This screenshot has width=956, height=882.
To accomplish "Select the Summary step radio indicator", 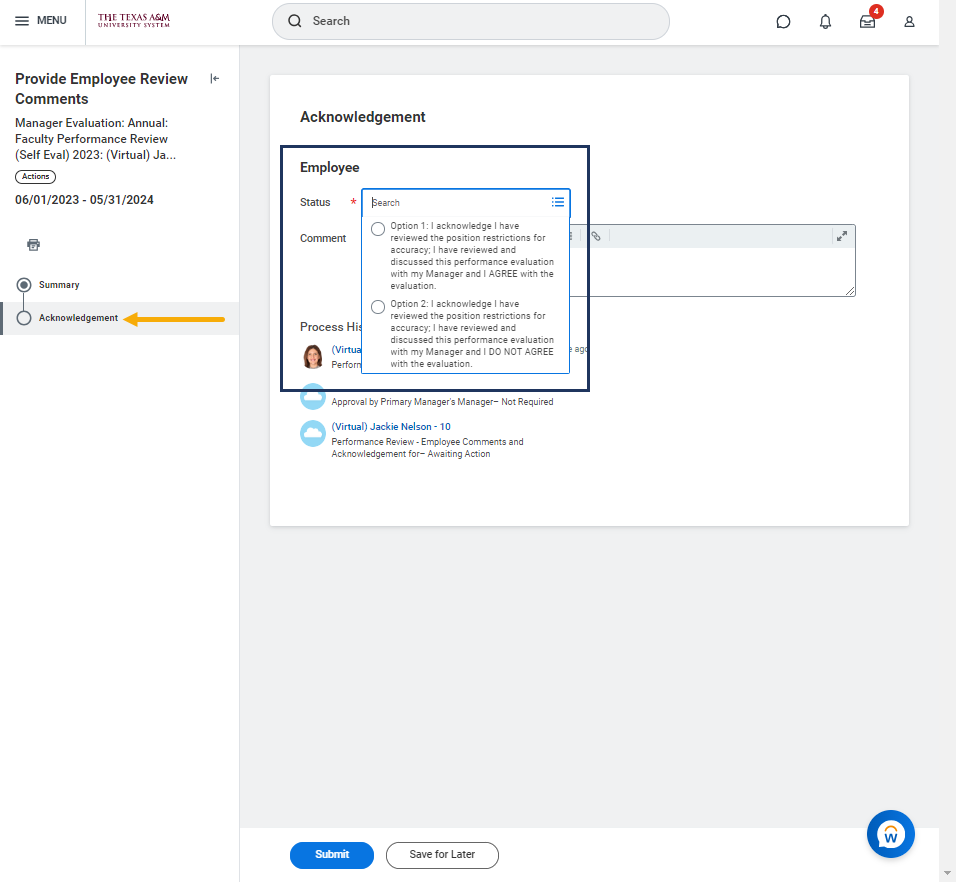I will pyautogui.click(x=24, y=285).
